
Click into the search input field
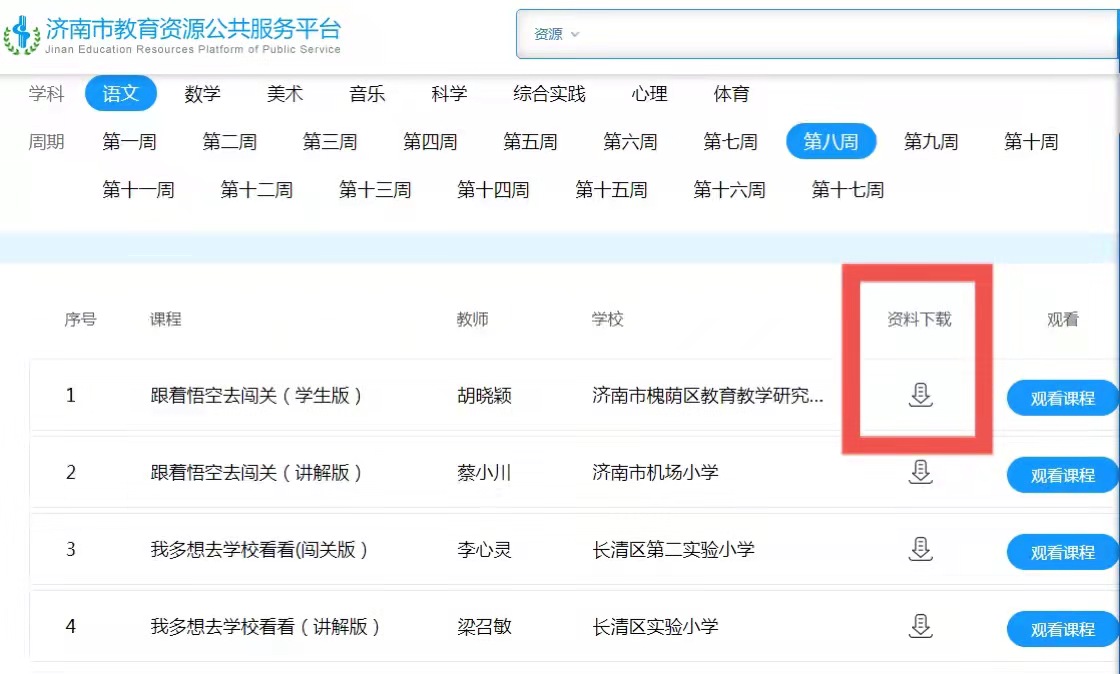[x=850, y=34]
